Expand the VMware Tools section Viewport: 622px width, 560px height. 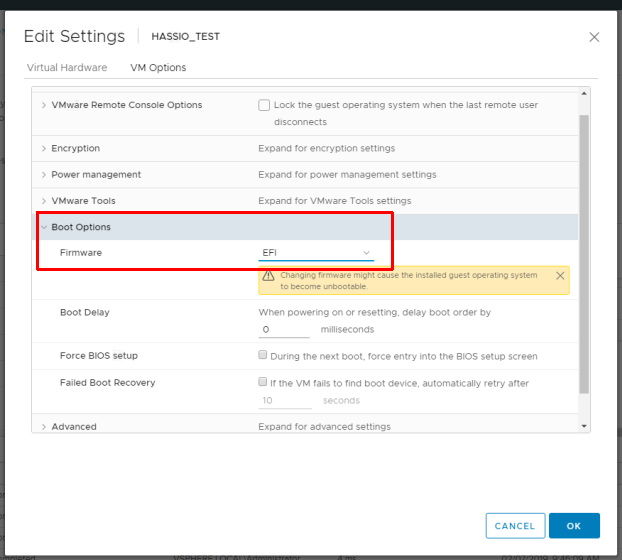[x=44, y=201]
